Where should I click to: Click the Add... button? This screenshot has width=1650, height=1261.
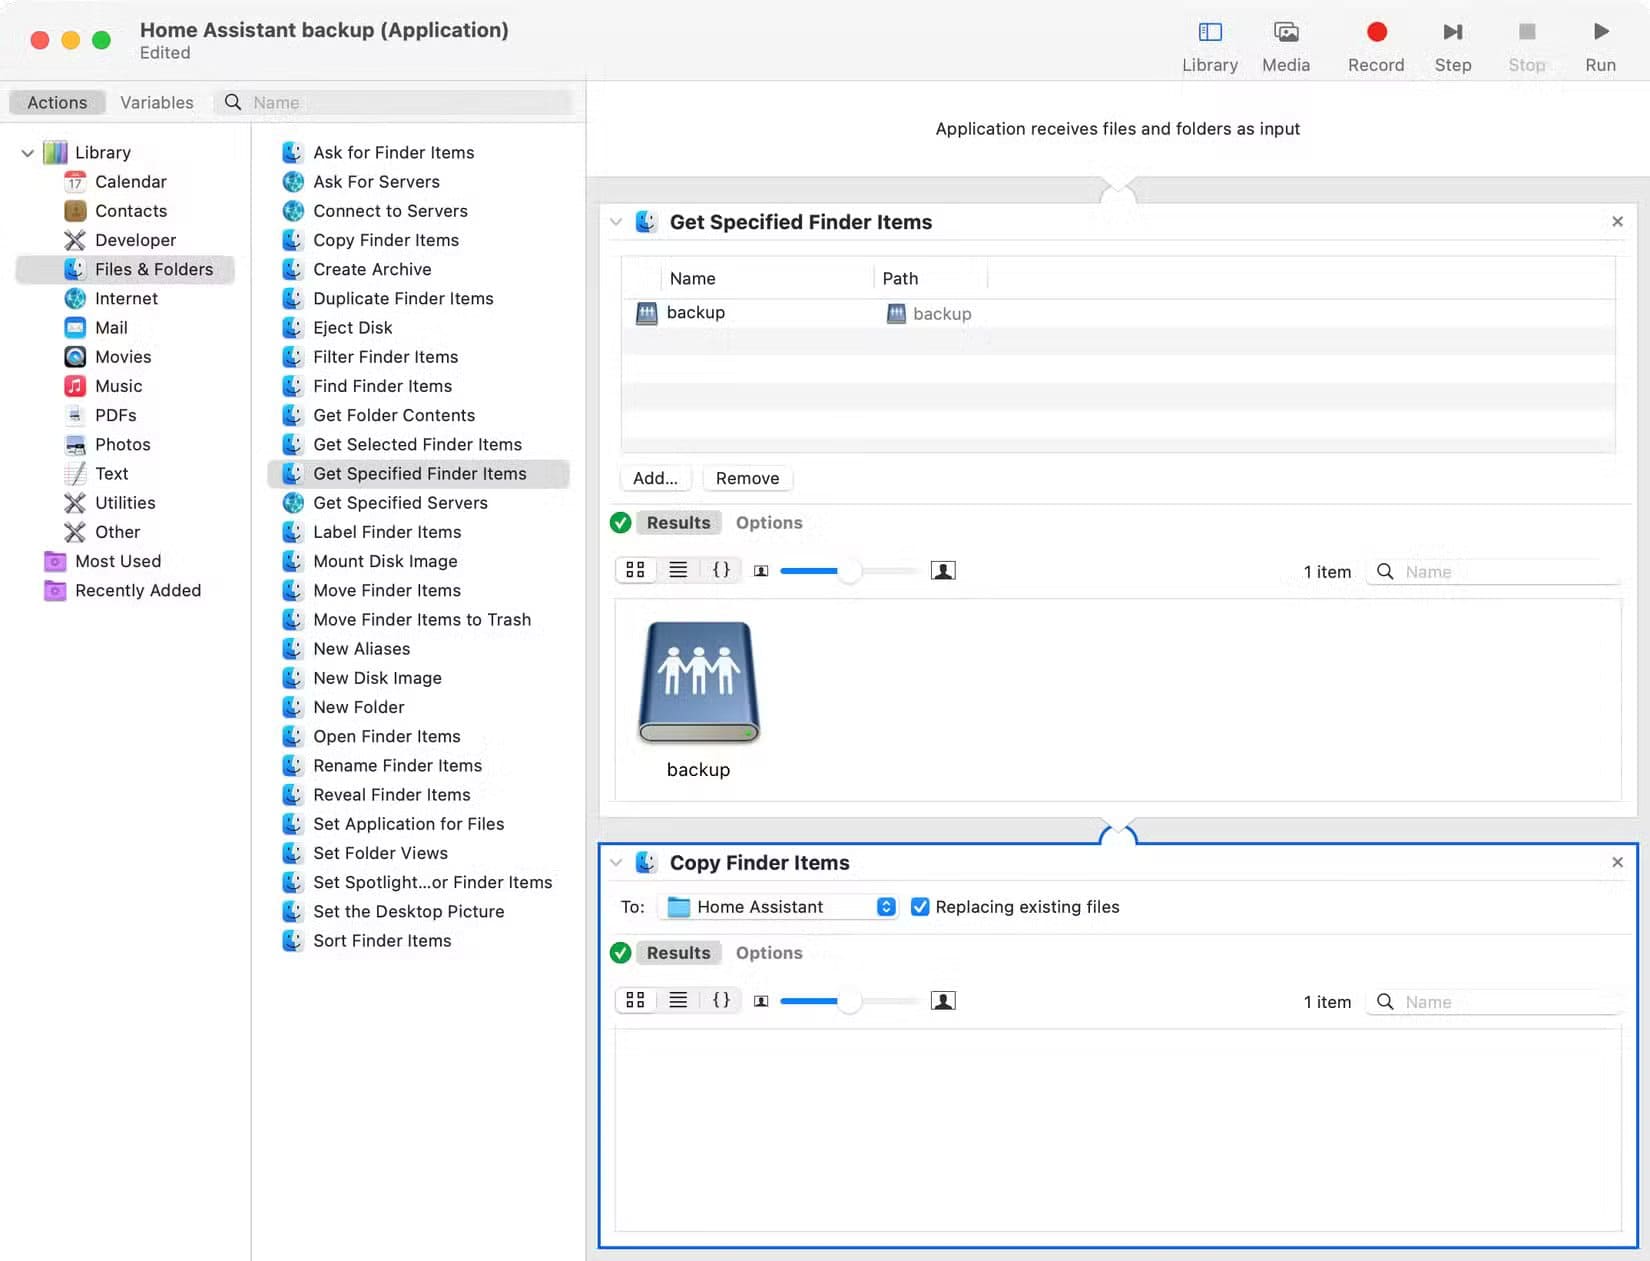click(x=655, y=478)
